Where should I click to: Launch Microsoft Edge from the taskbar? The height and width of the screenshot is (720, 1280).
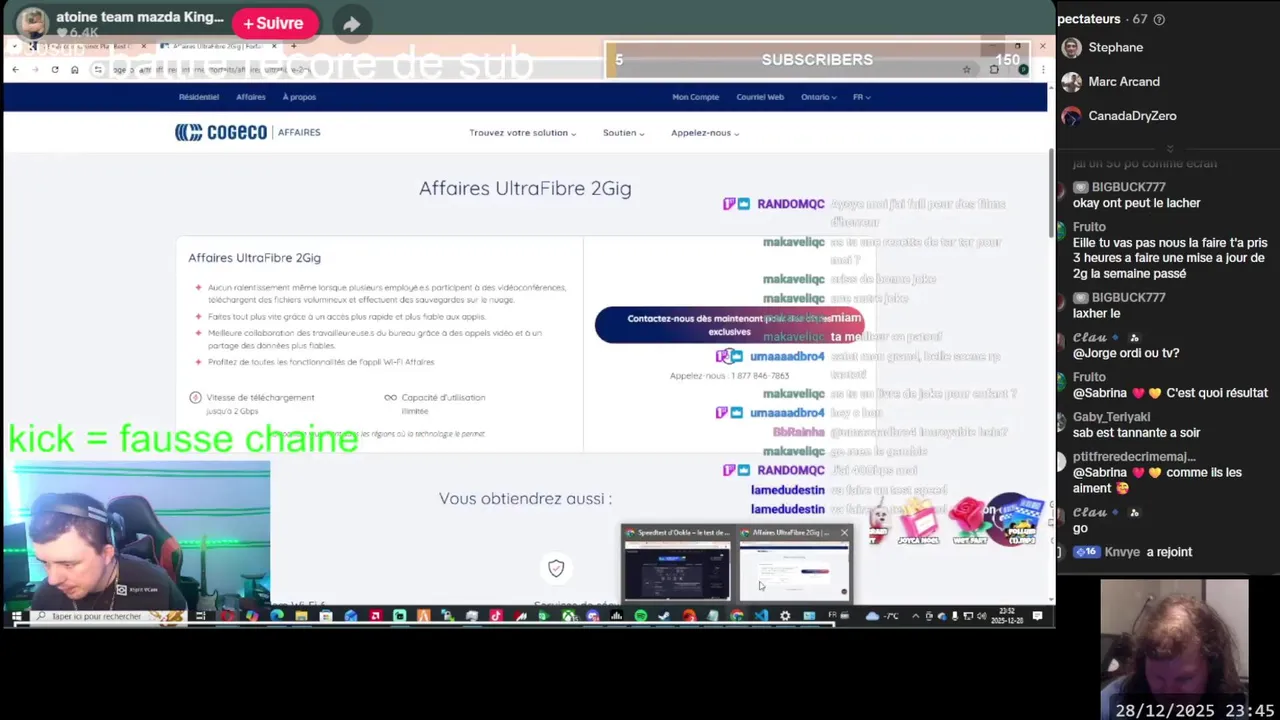point(277,616)
